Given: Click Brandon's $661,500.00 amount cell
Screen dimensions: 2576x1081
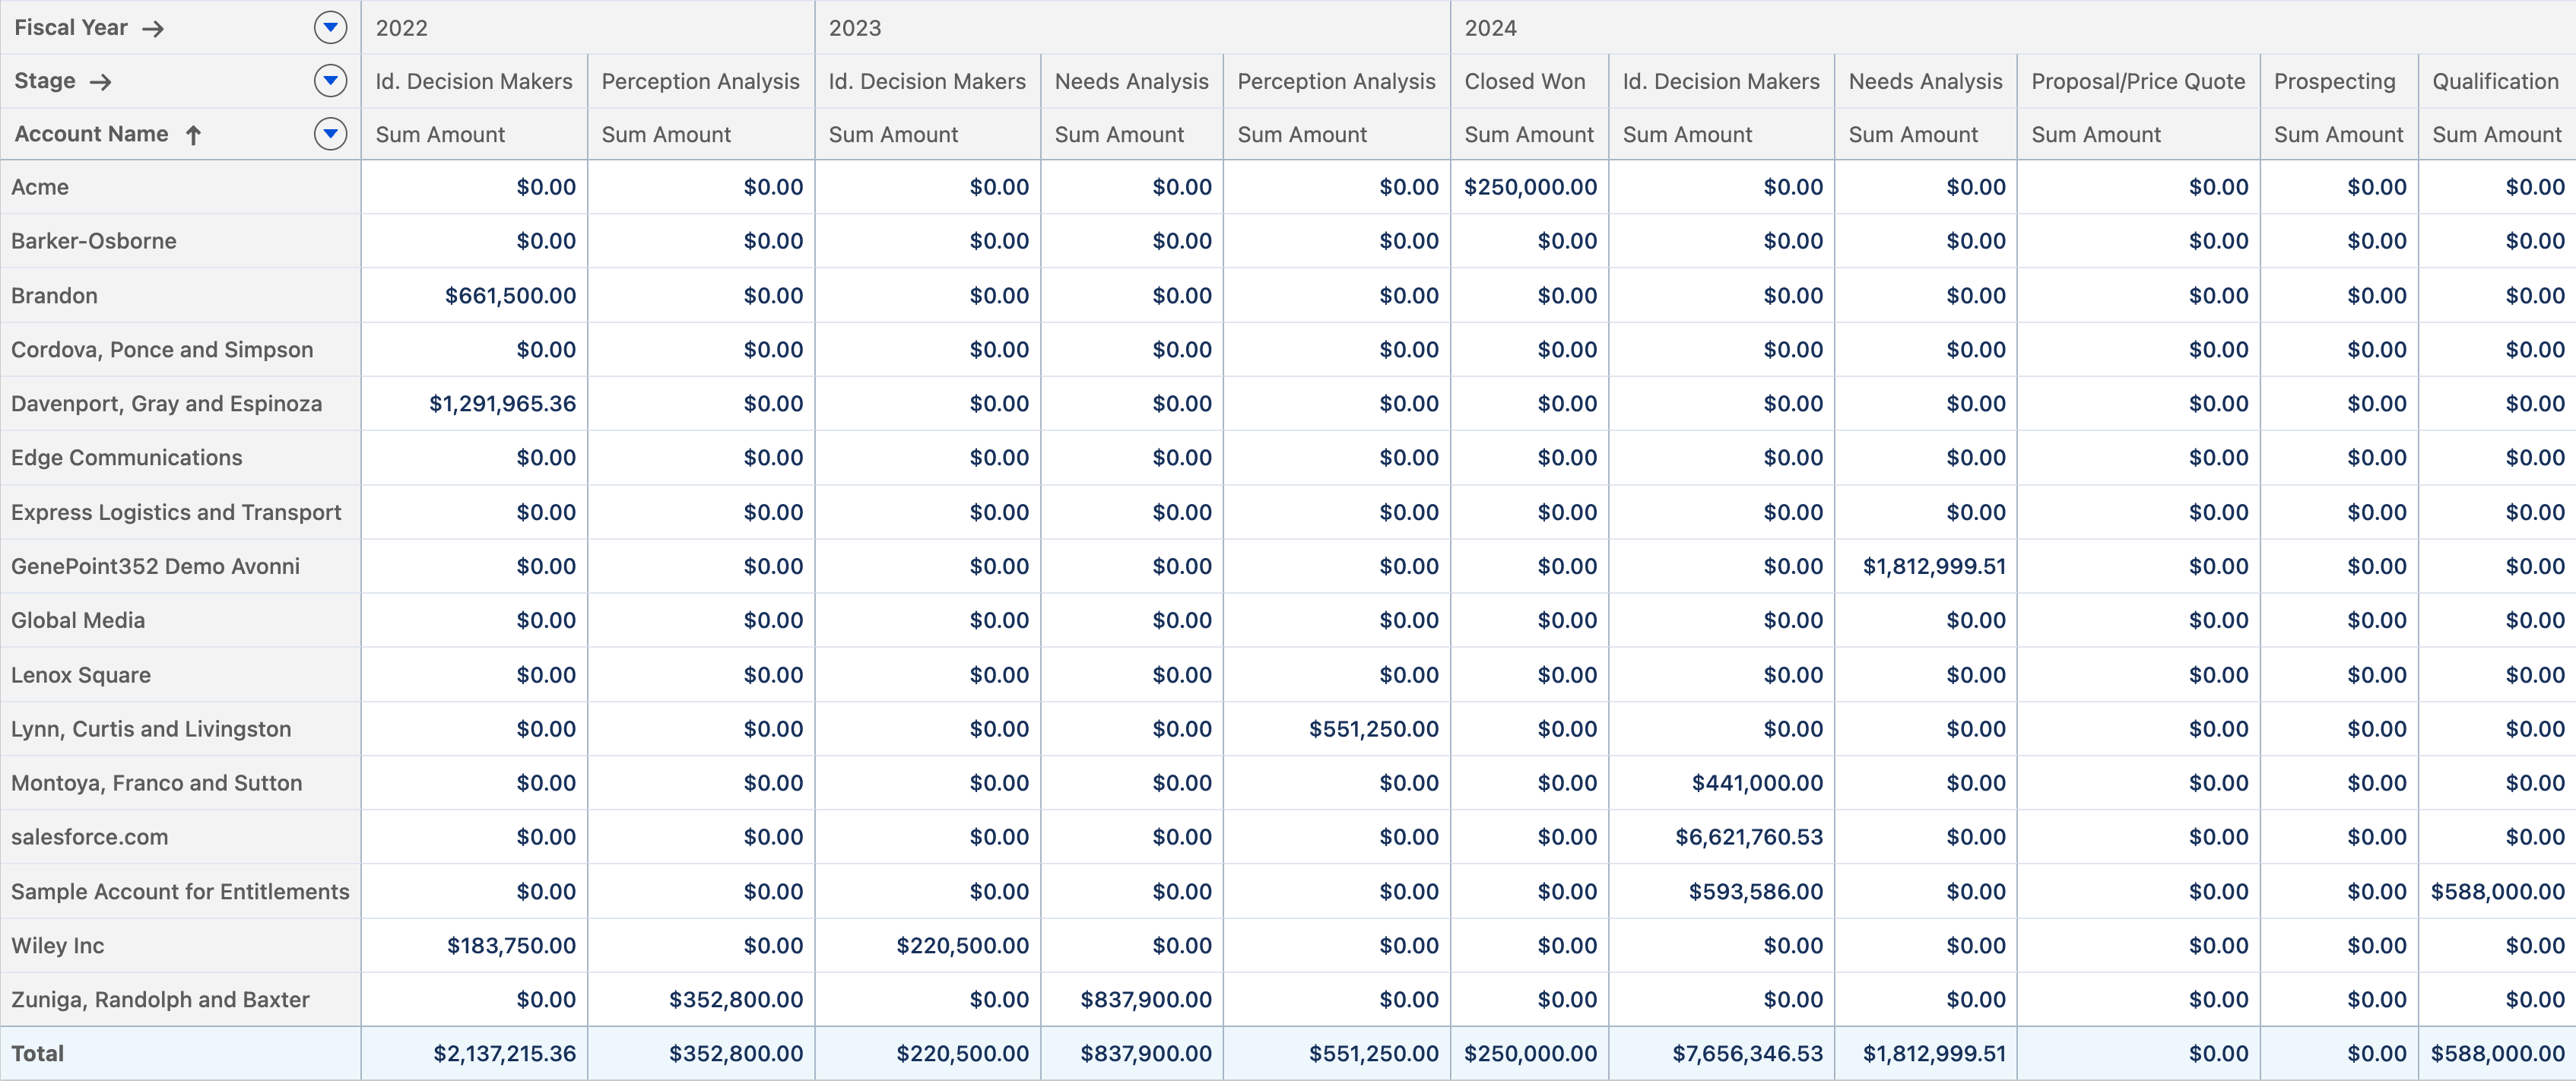Looking at the screenshot, I should coord(510,295).
